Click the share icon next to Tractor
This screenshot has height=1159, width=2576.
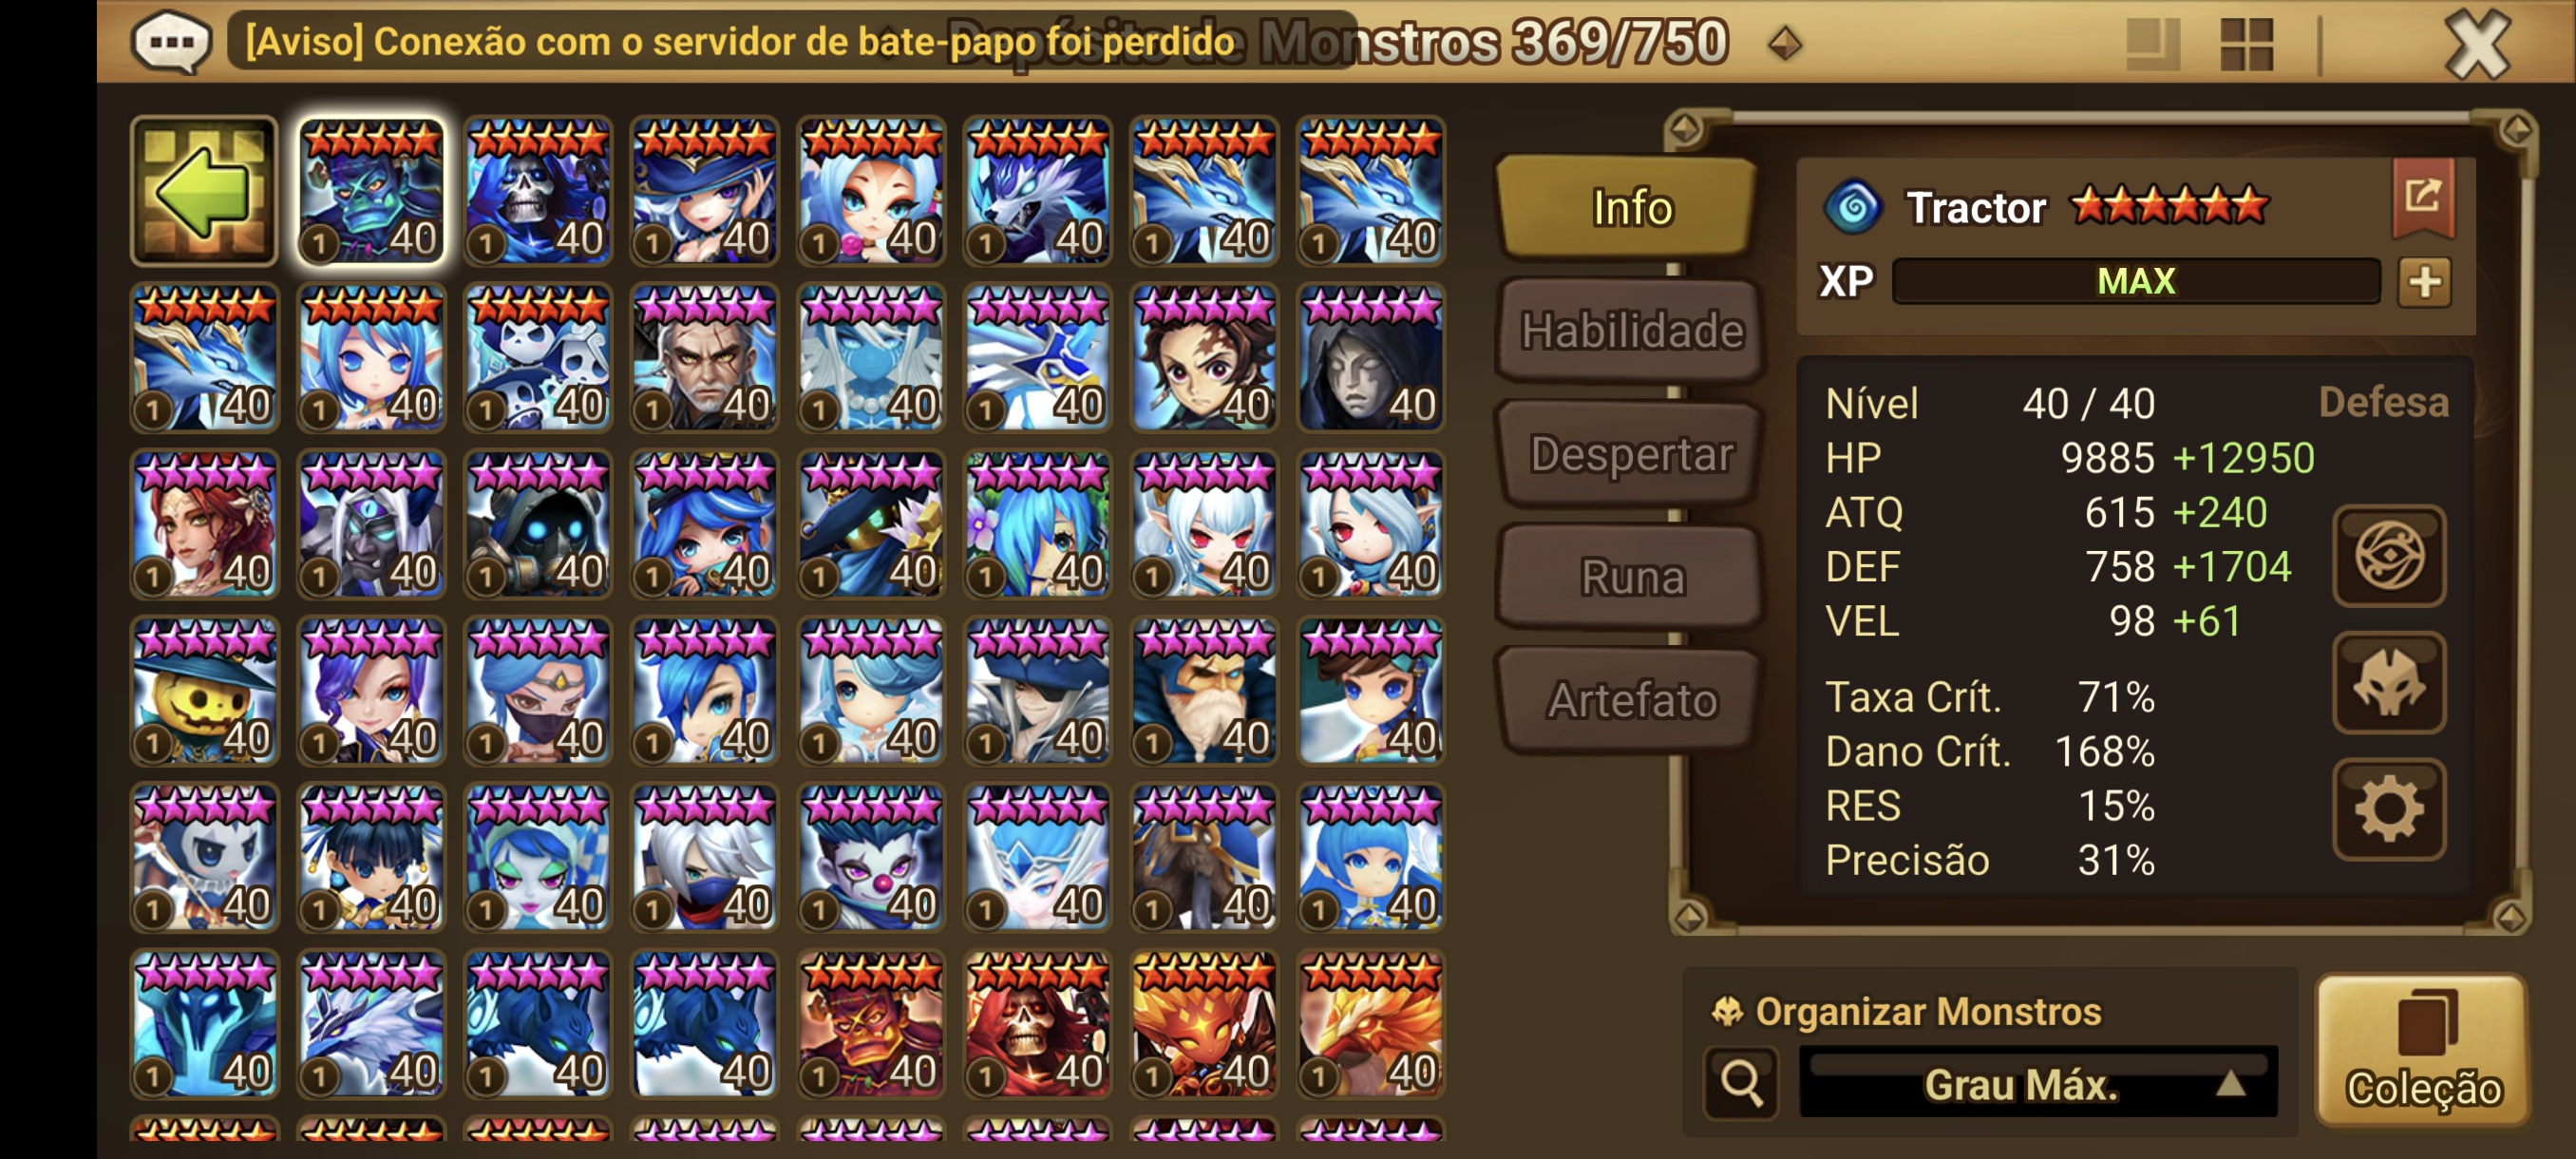pos(2423,196)
